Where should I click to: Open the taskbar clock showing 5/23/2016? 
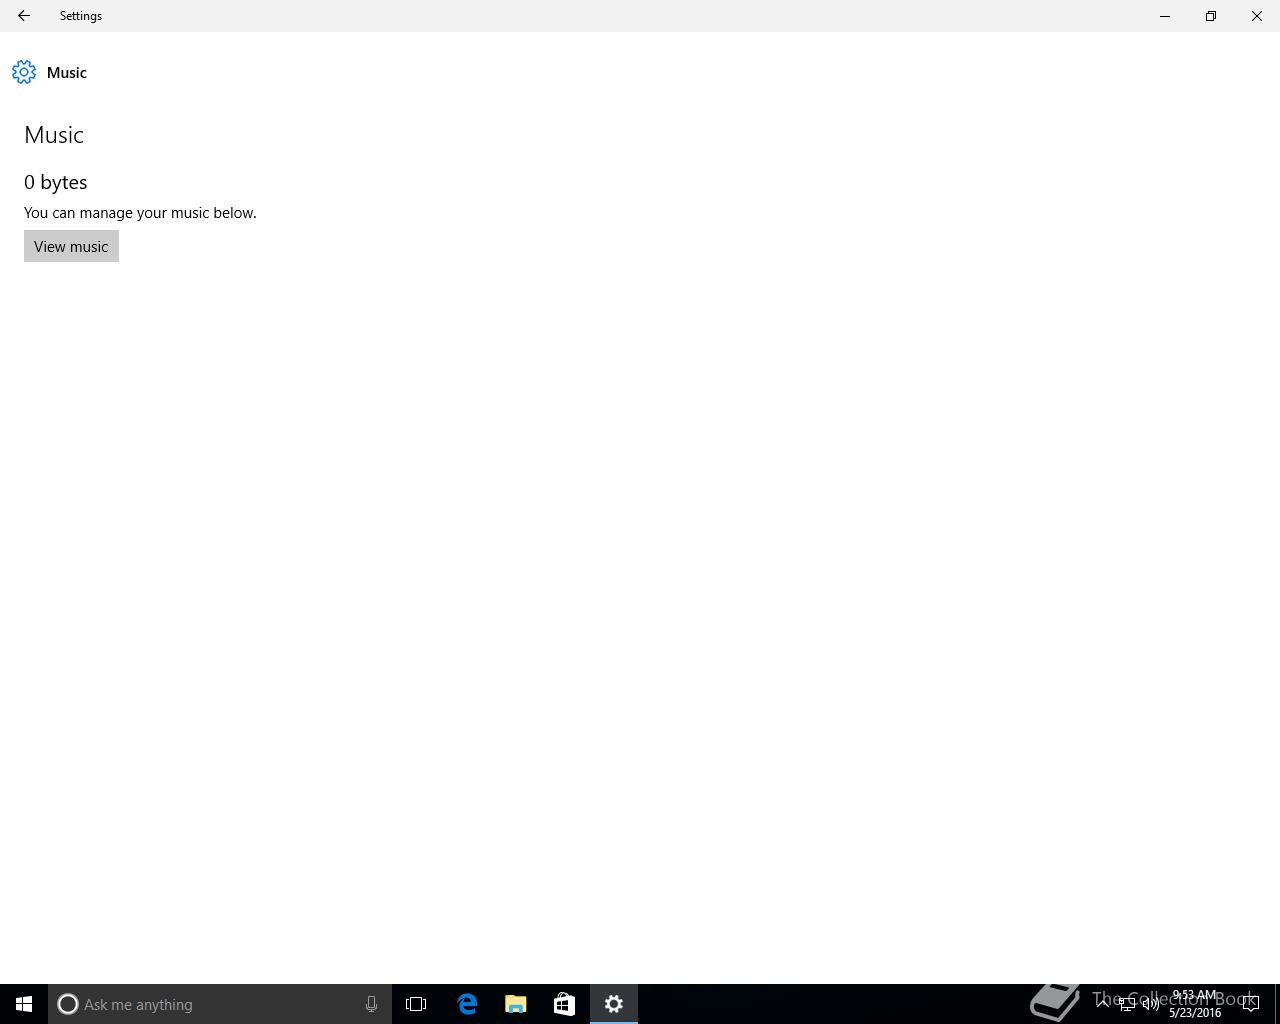point(1195,1004)
